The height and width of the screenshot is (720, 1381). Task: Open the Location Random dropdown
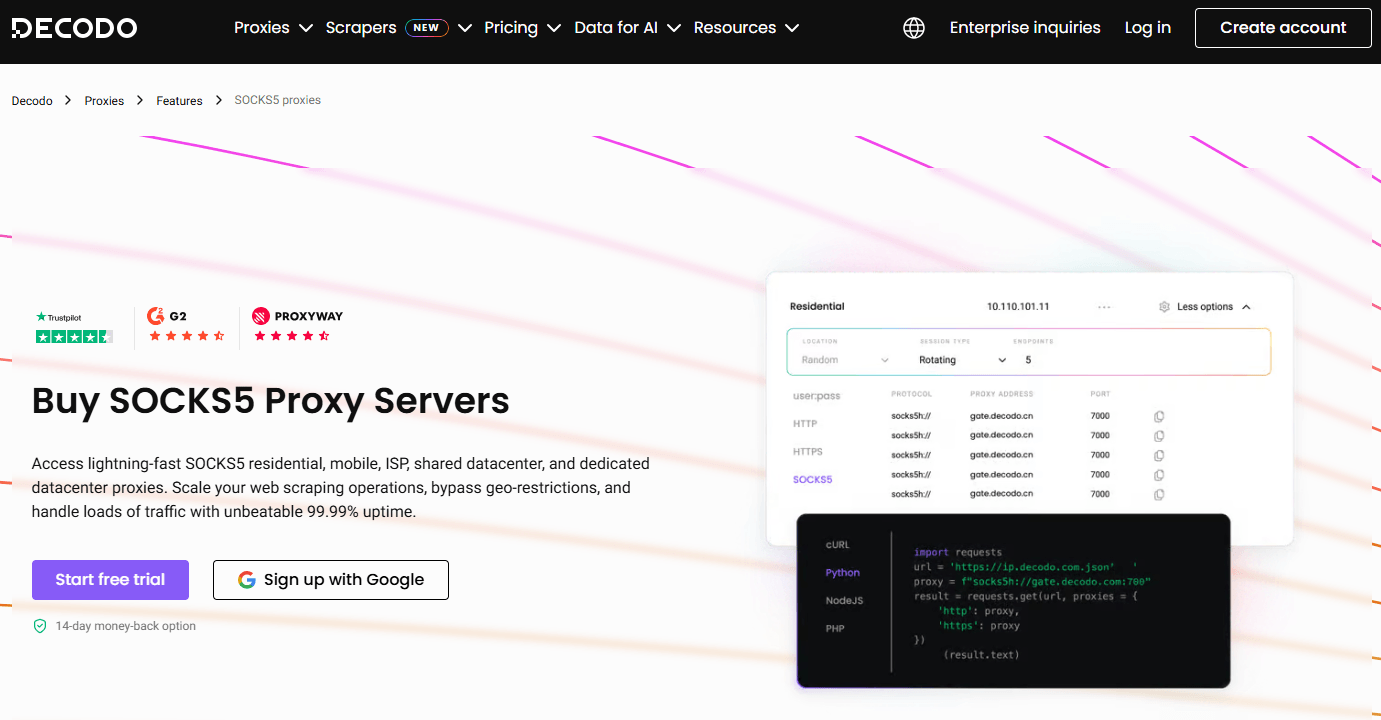[x=845, y=360]
